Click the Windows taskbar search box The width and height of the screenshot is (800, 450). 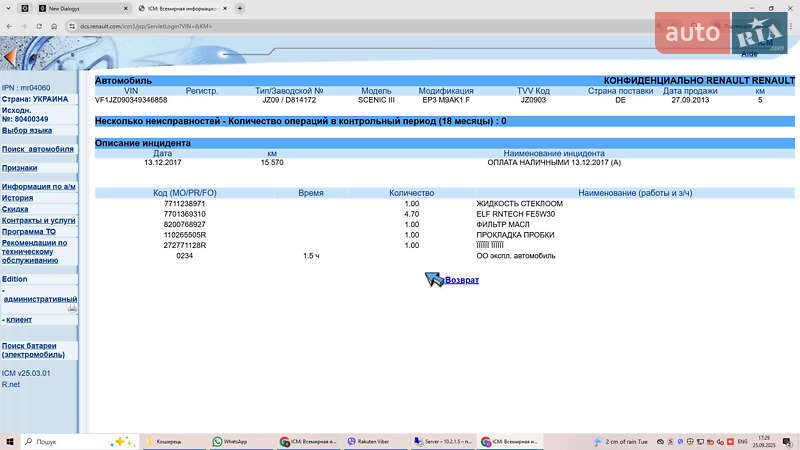pyautogui.click(x=65, y=441)
